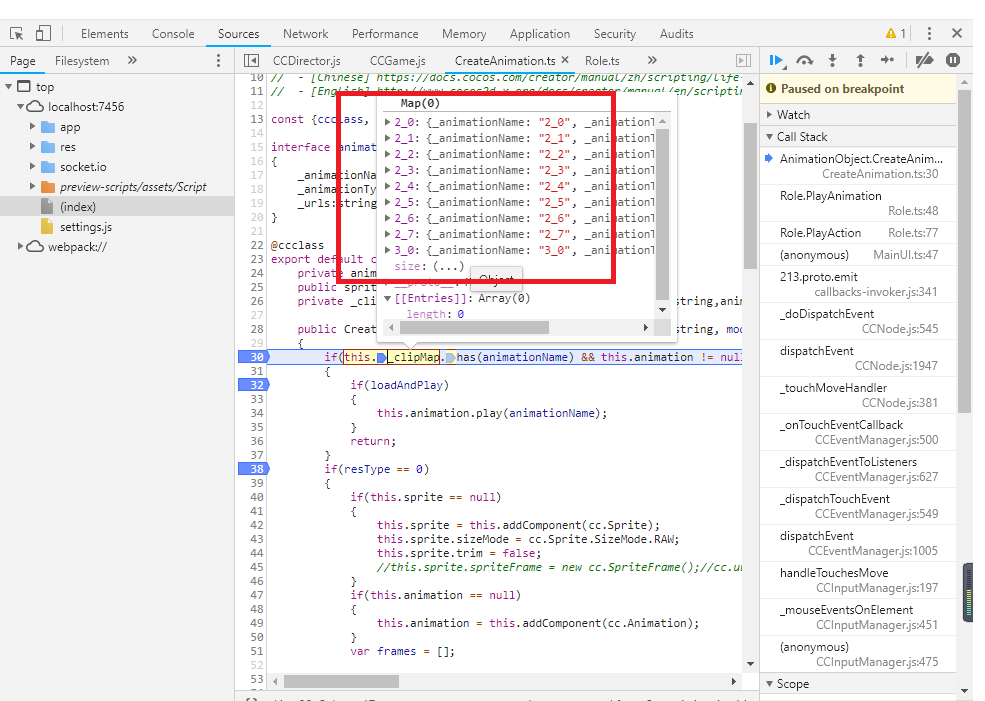This screenshot has width=985, height=701.
Task: Select the settings.js file in tree
Action: (x=86, y=227)
